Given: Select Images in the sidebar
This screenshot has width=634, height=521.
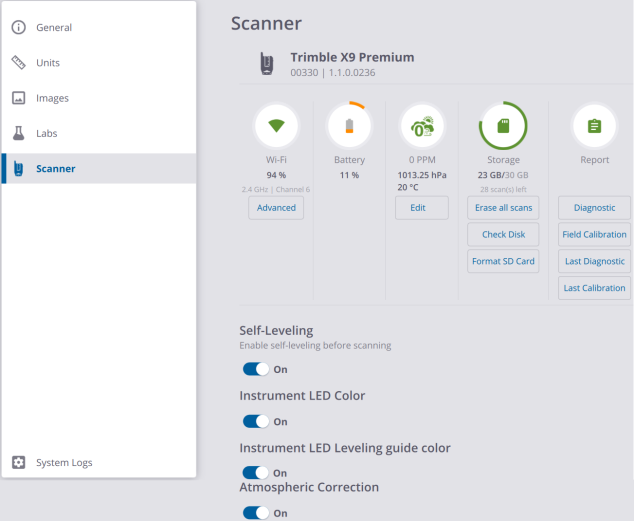Looking at the screenshot, I should pyautogui.click(x=52, y=98).
